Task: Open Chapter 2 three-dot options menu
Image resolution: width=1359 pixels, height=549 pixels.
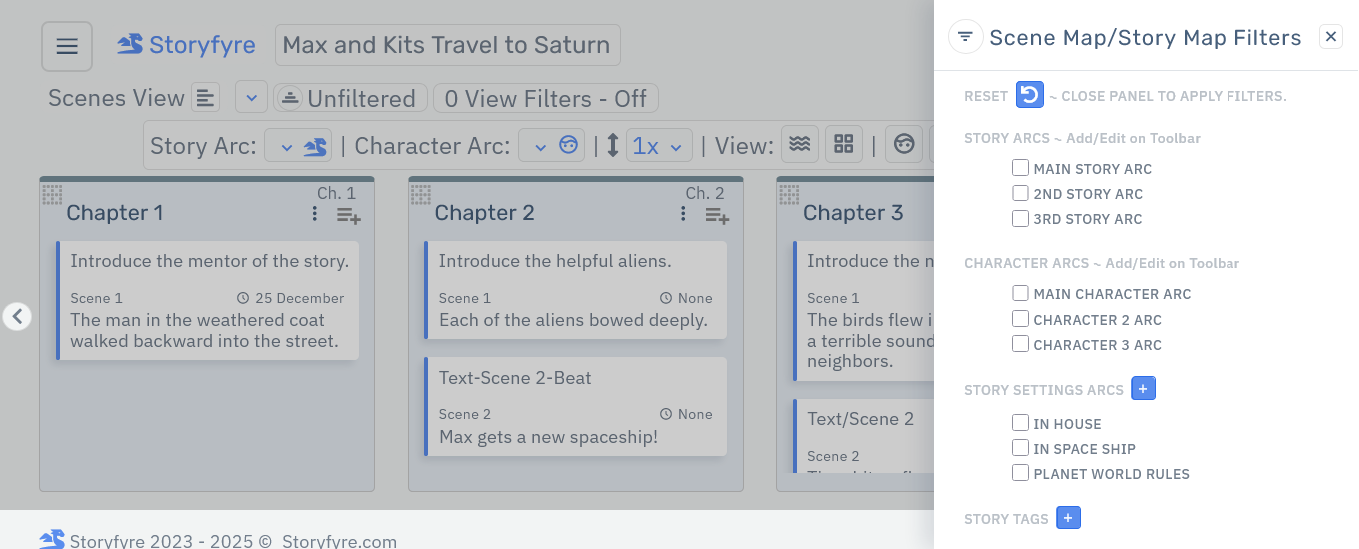Action: (683, 213)
